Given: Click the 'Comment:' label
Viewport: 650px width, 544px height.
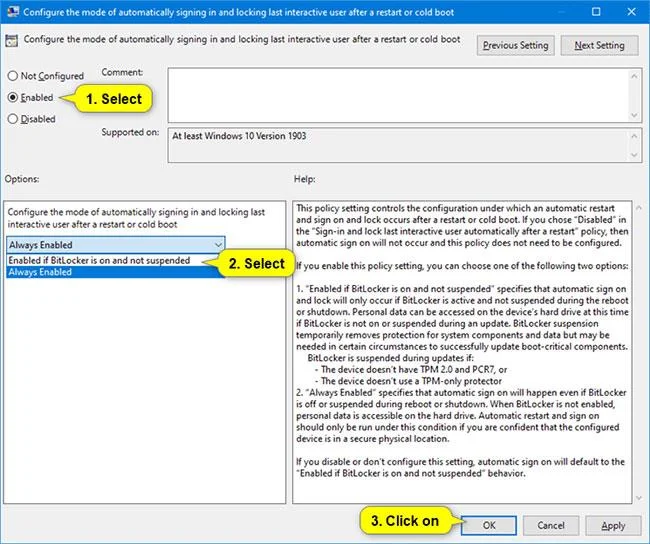Looking at the screenshot, I should click(x=122, y=72).
